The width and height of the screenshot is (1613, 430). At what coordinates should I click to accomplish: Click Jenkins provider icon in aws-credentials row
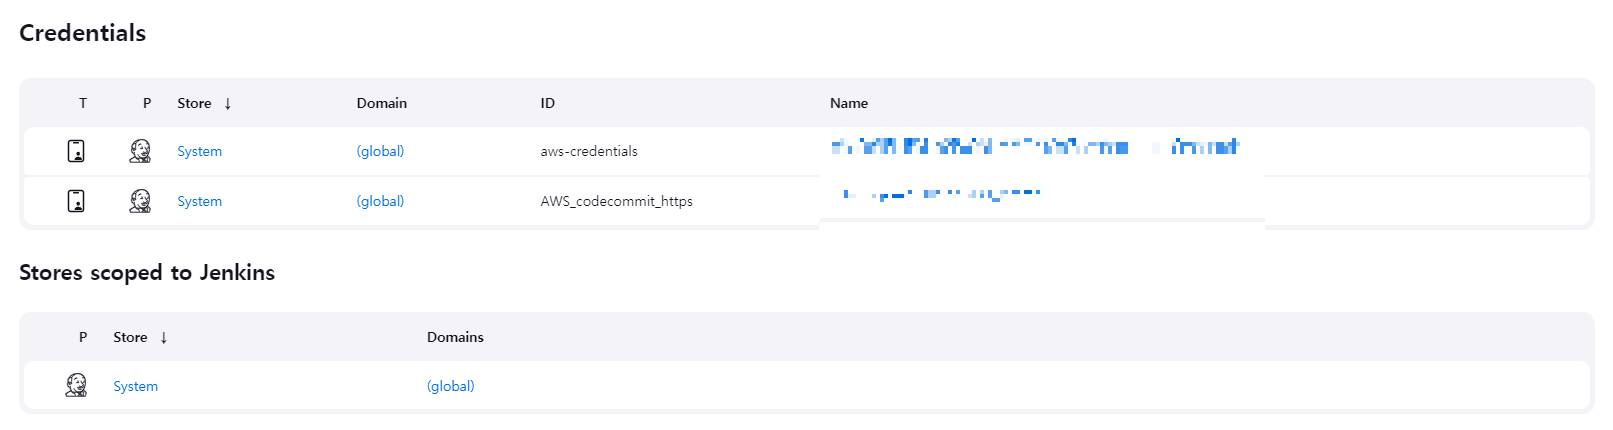pyautogui.click(x=140, y=151)
